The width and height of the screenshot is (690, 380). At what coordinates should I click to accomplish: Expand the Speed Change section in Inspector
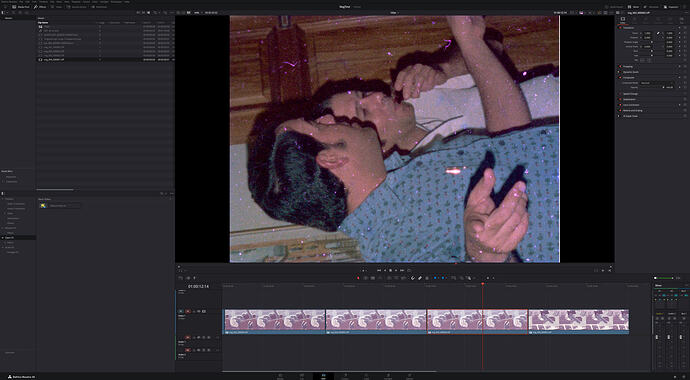pos(630,94)
